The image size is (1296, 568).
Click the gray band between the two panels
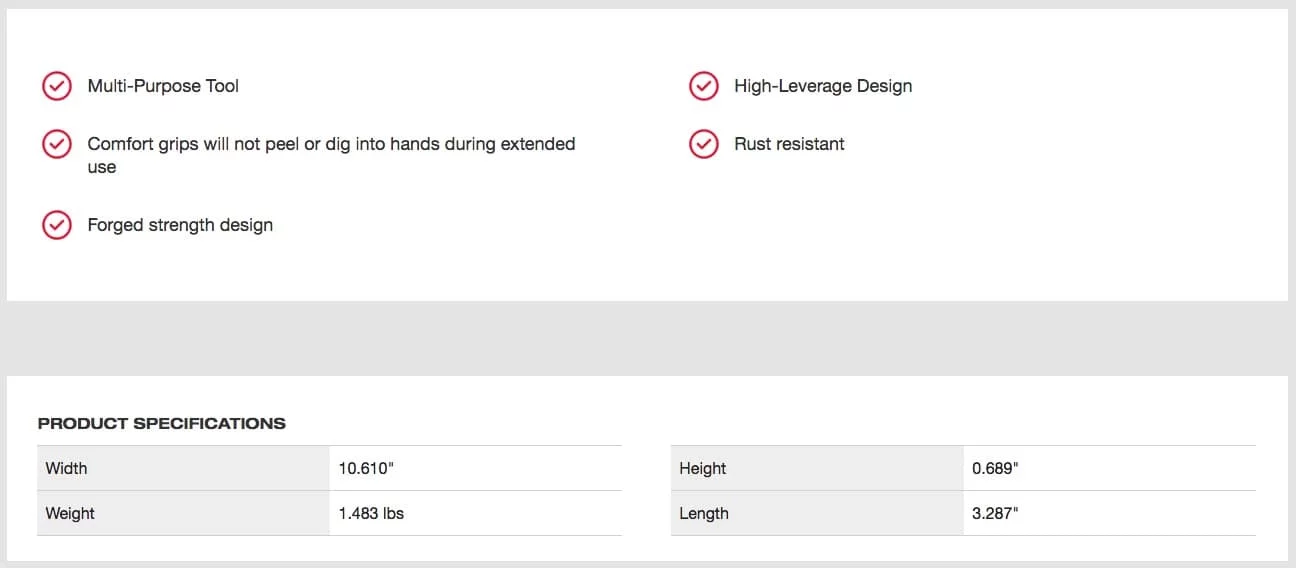pyautogui.click(x=648, y=338)
